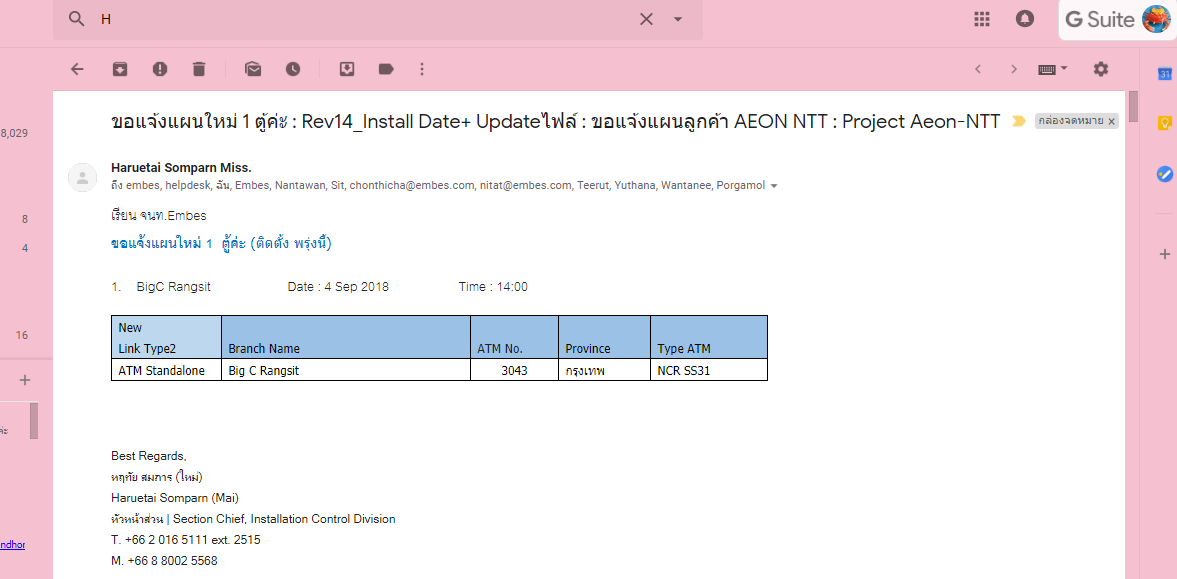Open Gmail settings gear
Screen dimensions: 1177x579
(1100, 69)
